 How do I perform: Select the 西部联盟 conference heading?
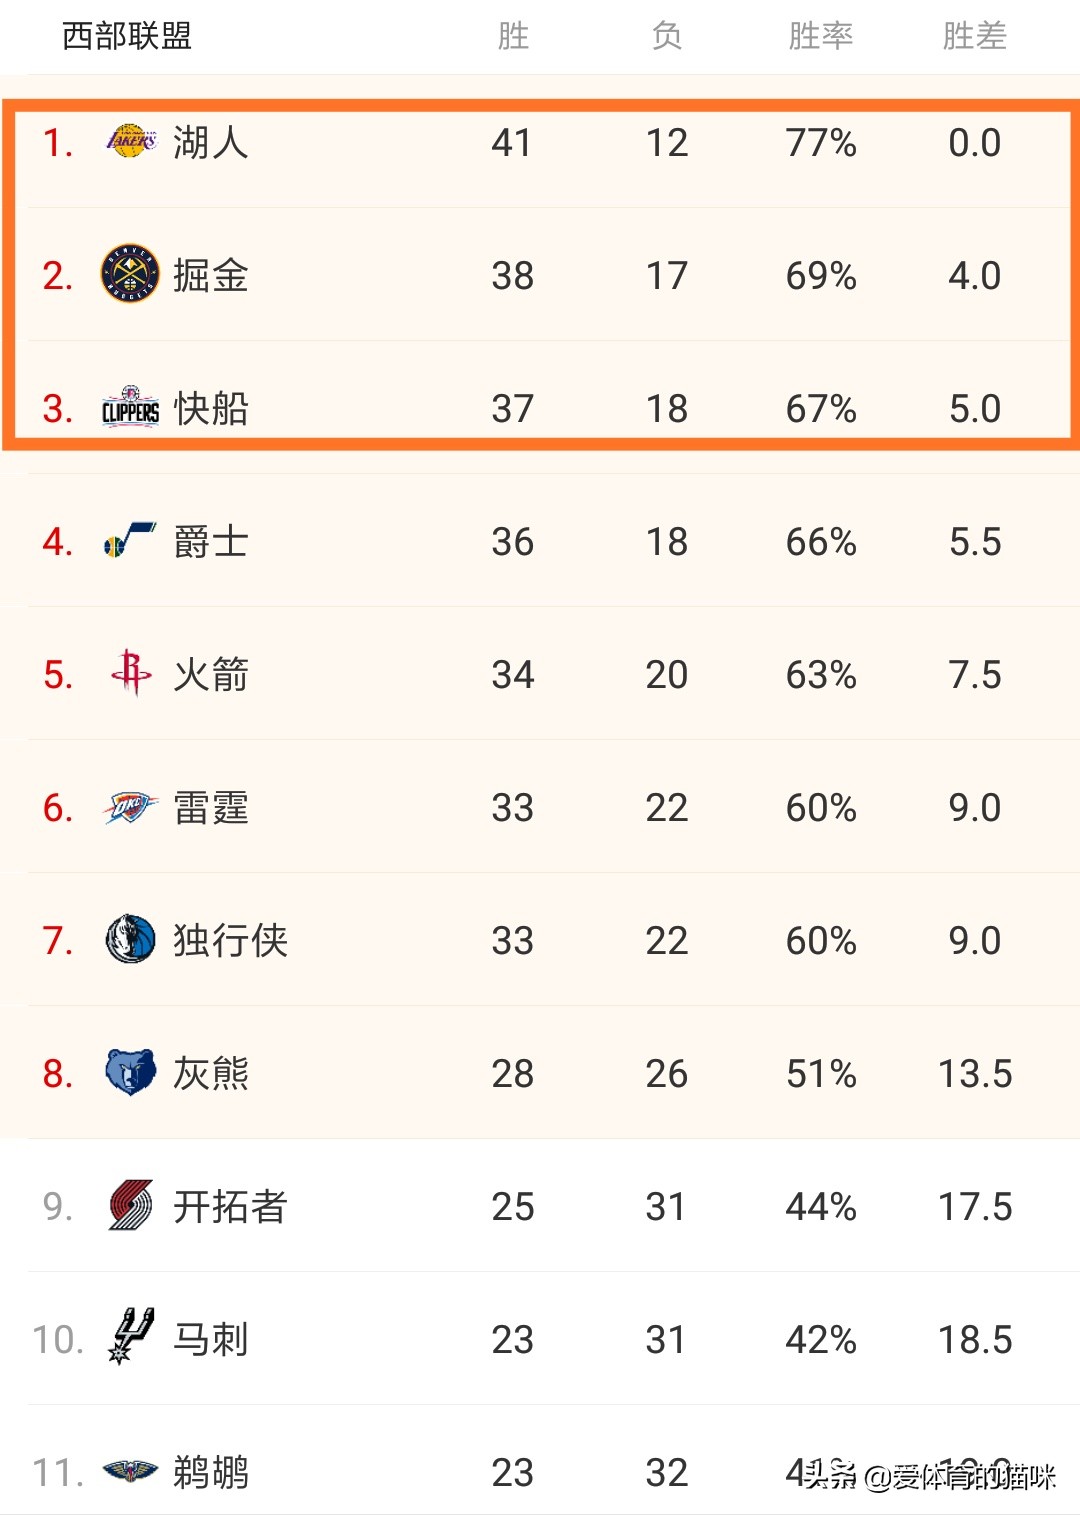[127, 36]
